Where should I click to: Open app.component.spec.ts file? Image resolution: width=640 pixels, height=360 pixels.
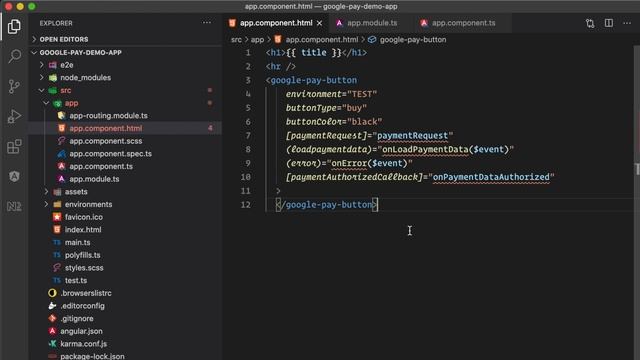110,153
